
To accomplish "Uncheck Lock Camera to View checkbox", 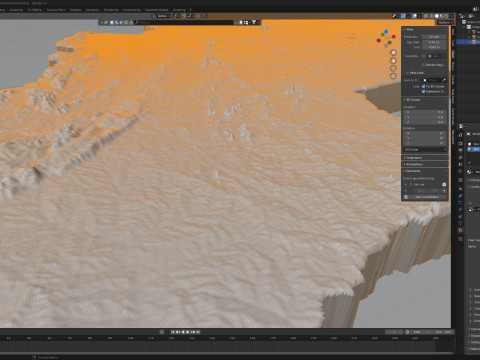I will tap(423, 91).
